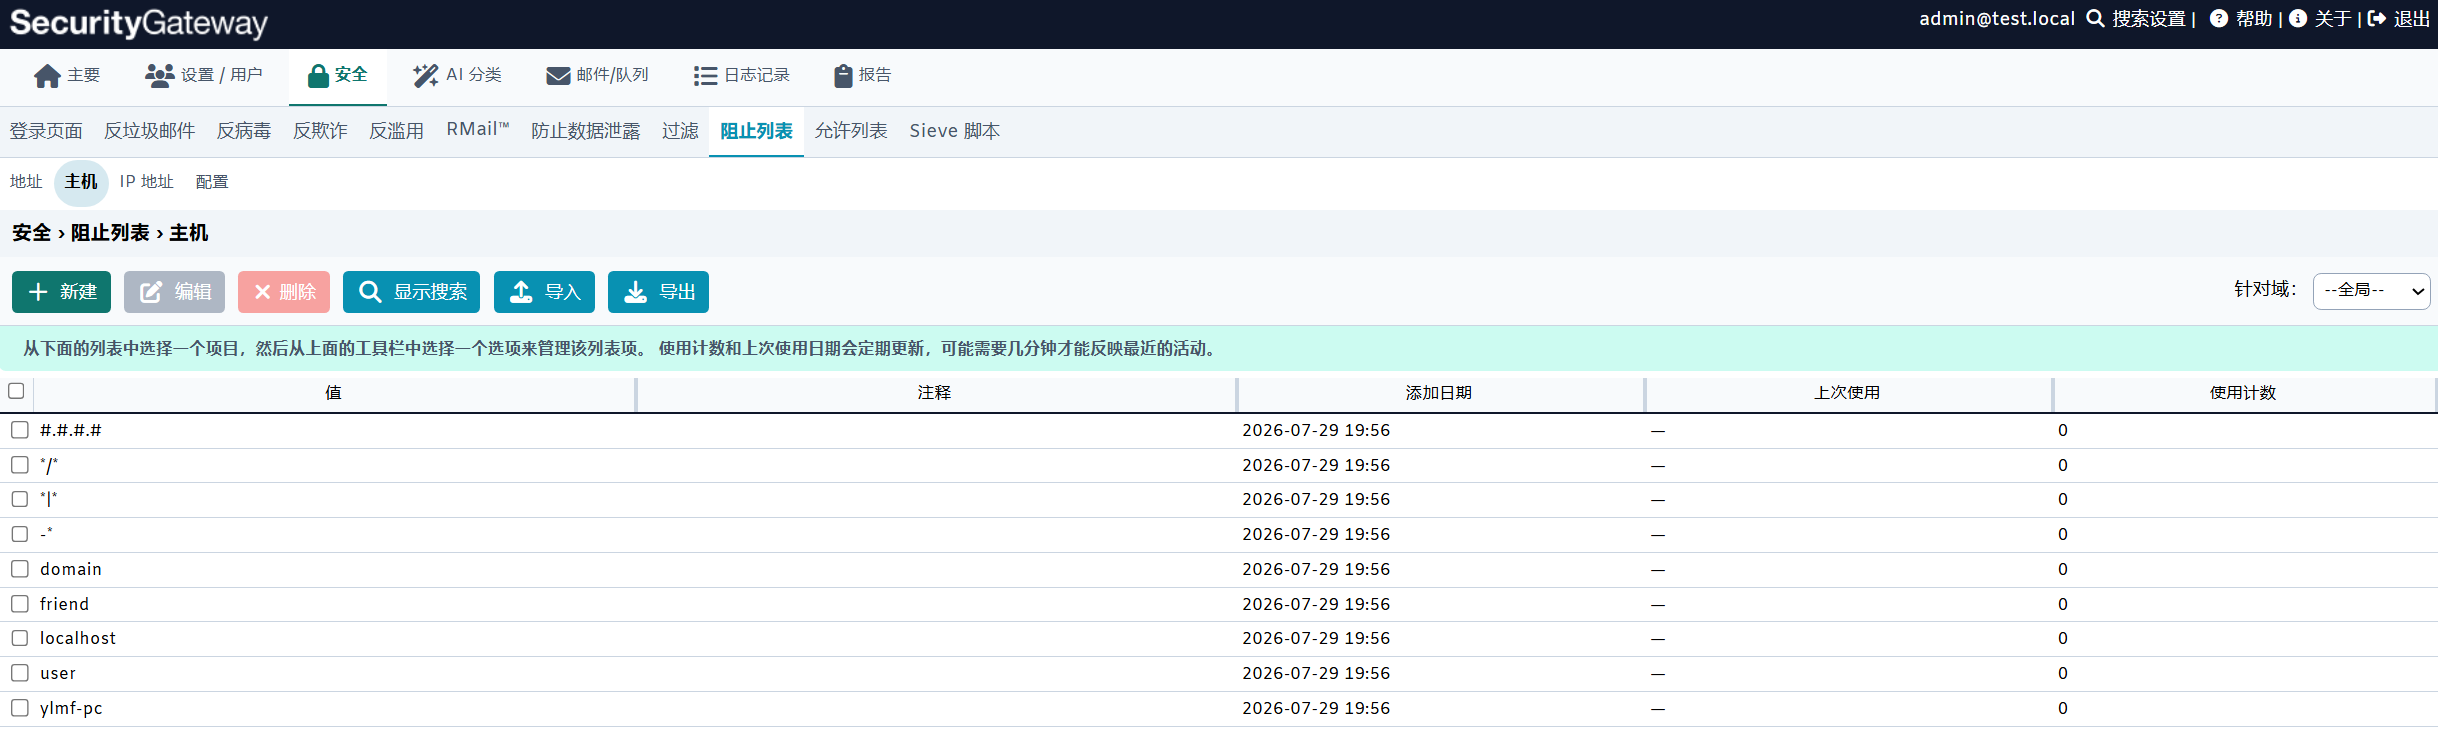Viewport: 2438px width, 752px height.
Task: Open the 反垃圾邮件 tab
Action: tap(149, 131)
